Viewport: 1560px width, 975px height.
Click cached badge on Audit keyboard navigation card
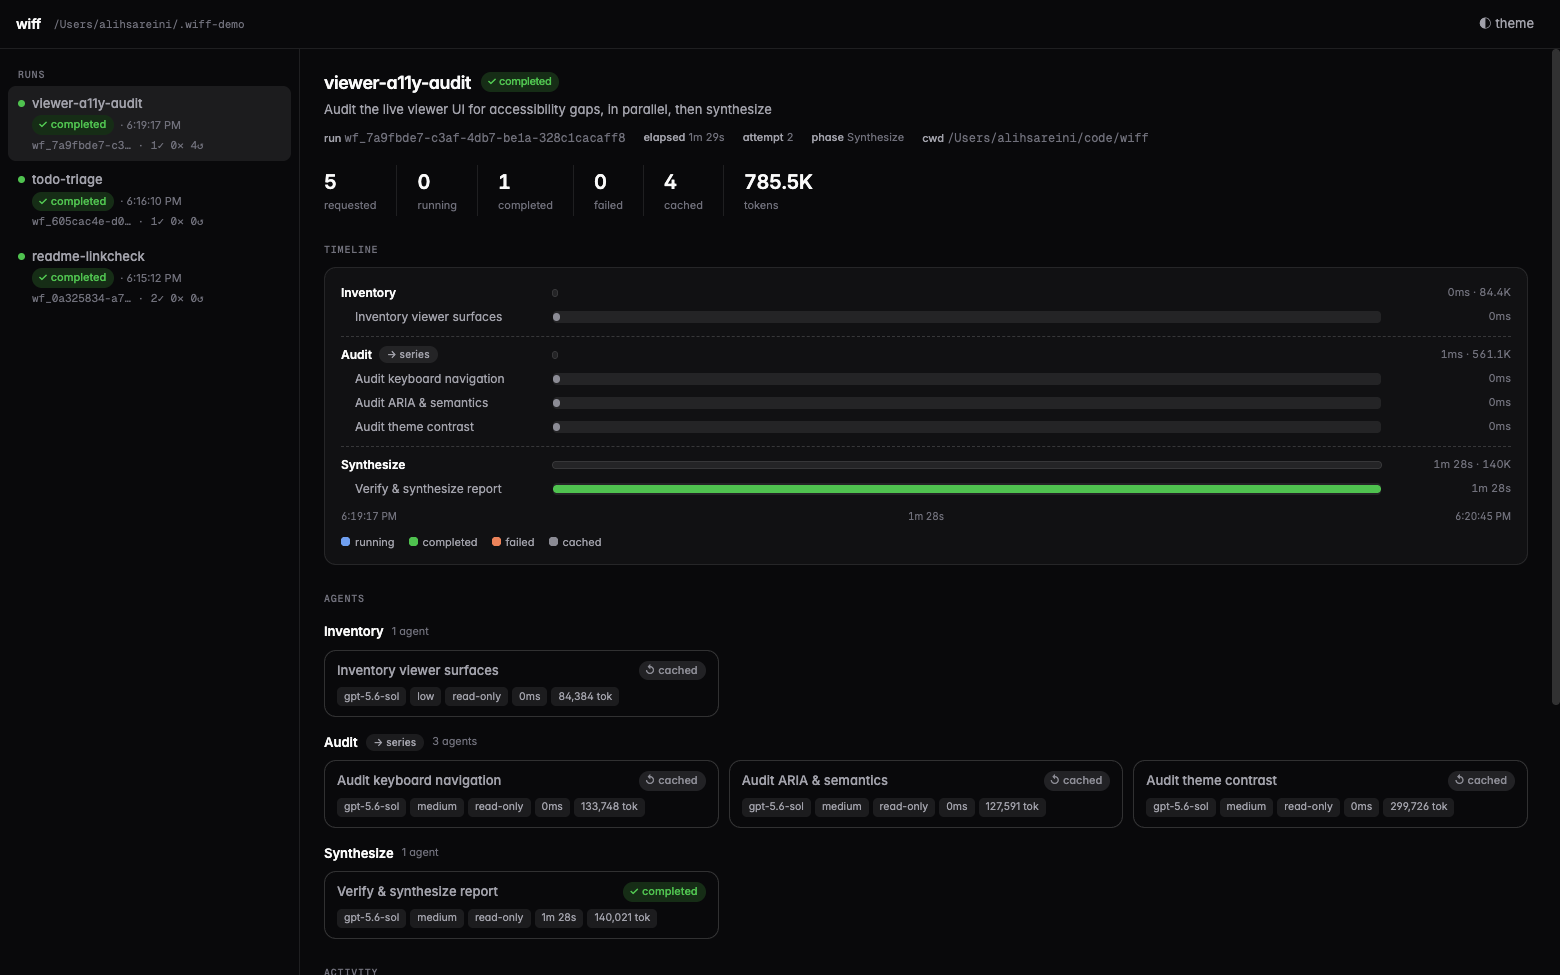coord(672,781)
